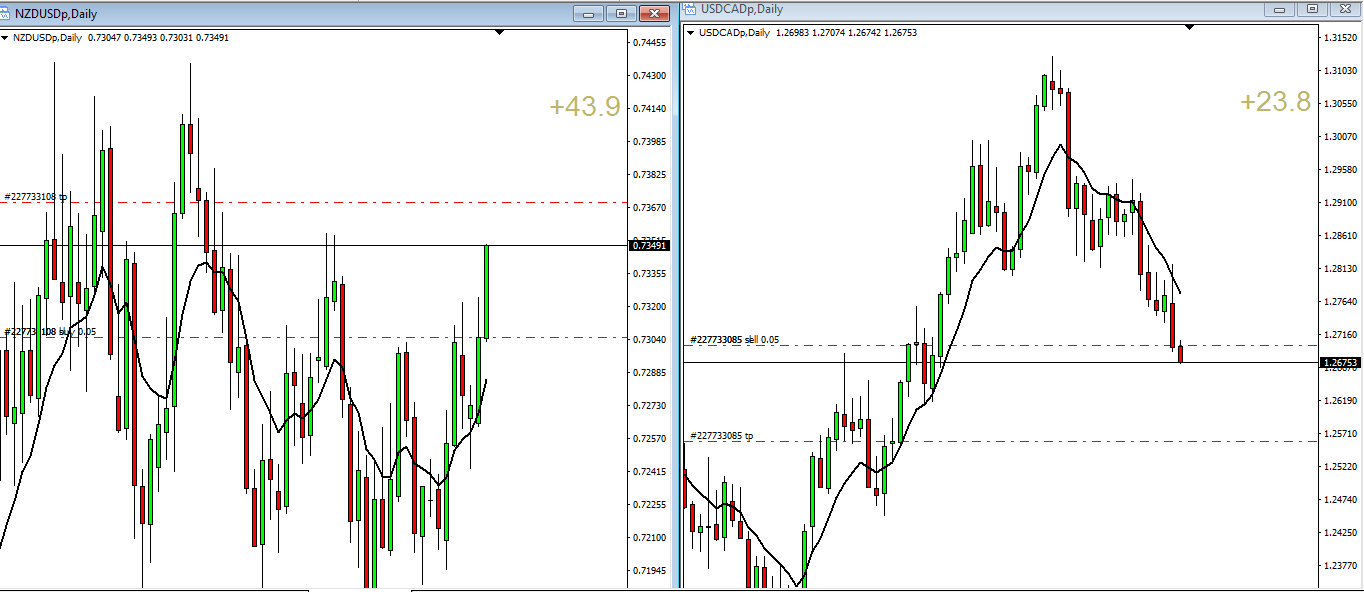The height and width of the screenshot is (592, 1364).
Task: Click price scale value 1.29100
Action: point(1341,203)
